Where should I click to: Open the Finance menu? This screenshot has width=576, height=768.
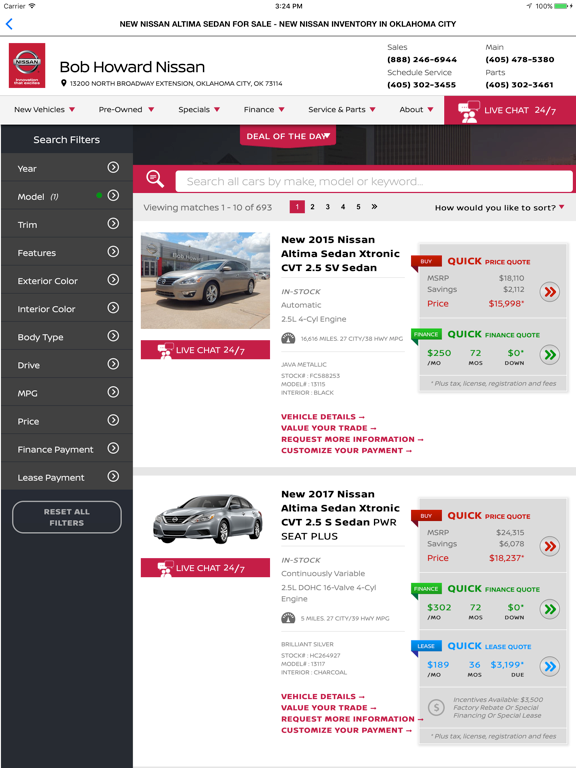pos(264,110)
